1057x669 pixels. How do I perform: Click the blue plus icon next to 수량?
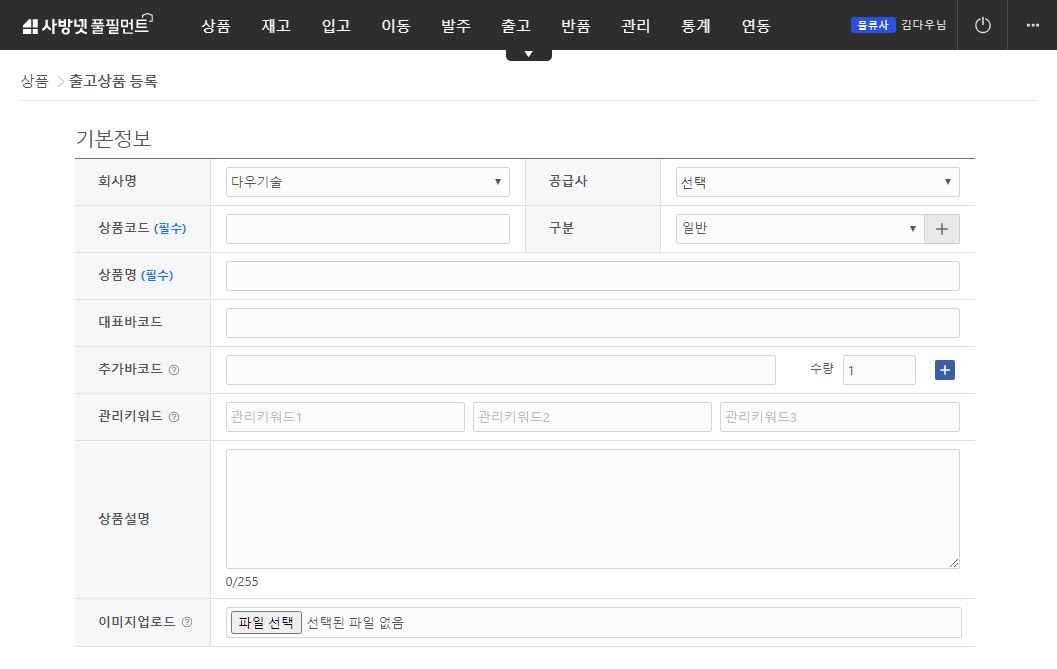pos(944,370)
